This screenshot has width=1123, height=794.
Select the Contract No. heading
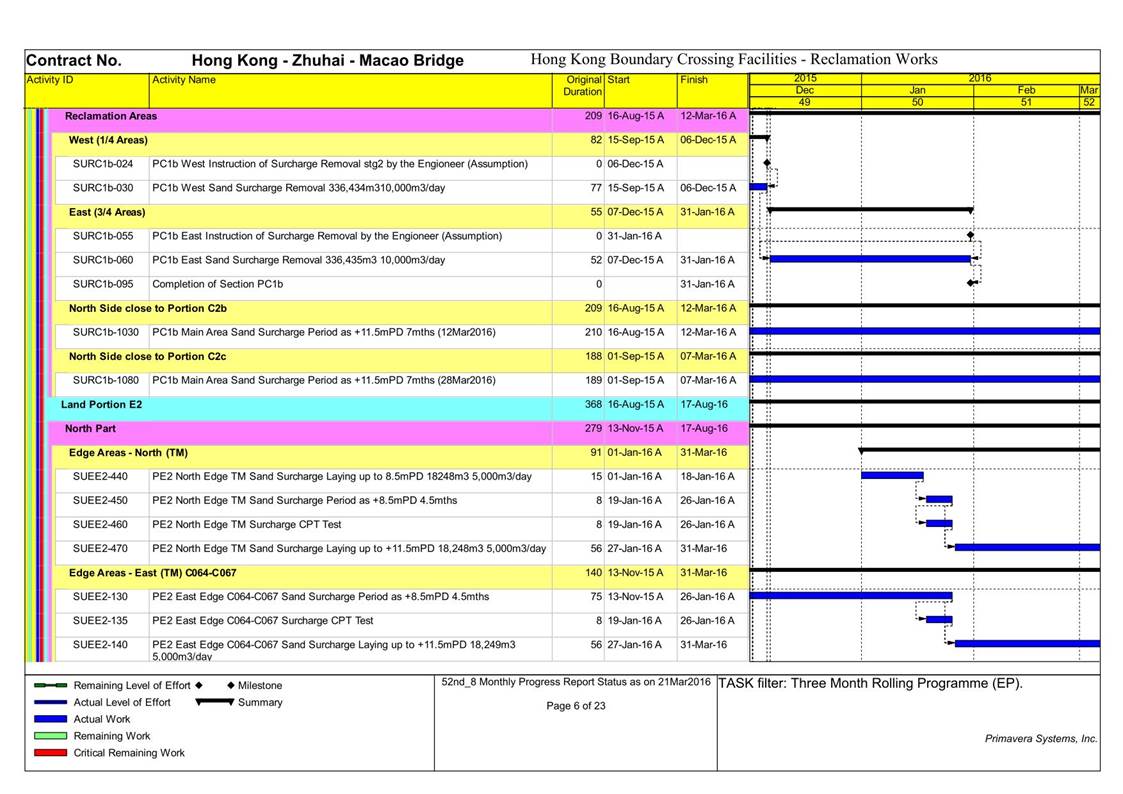point(74,60)
